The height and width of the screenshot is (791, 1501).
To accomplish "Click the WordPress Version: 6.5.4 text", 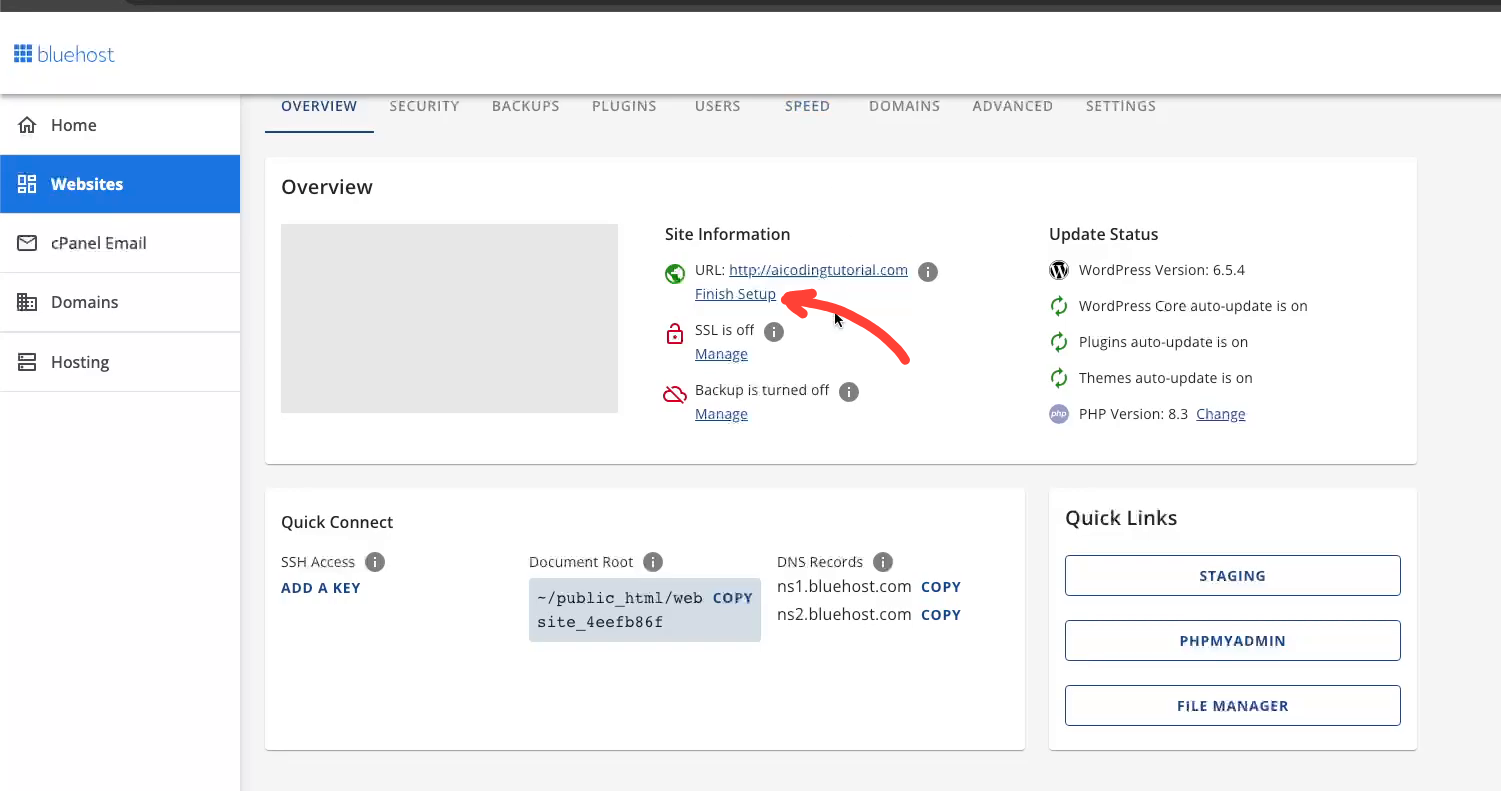I will click(1162, 270).
